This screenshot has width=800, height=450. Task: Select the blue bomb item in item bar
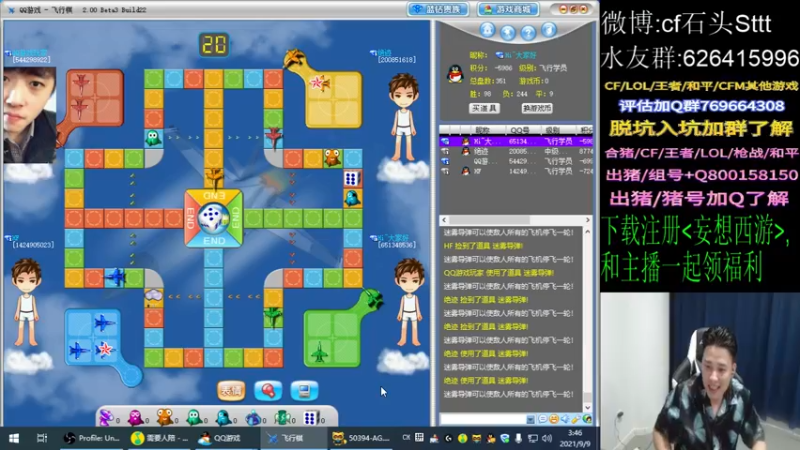tap(253, 418)
